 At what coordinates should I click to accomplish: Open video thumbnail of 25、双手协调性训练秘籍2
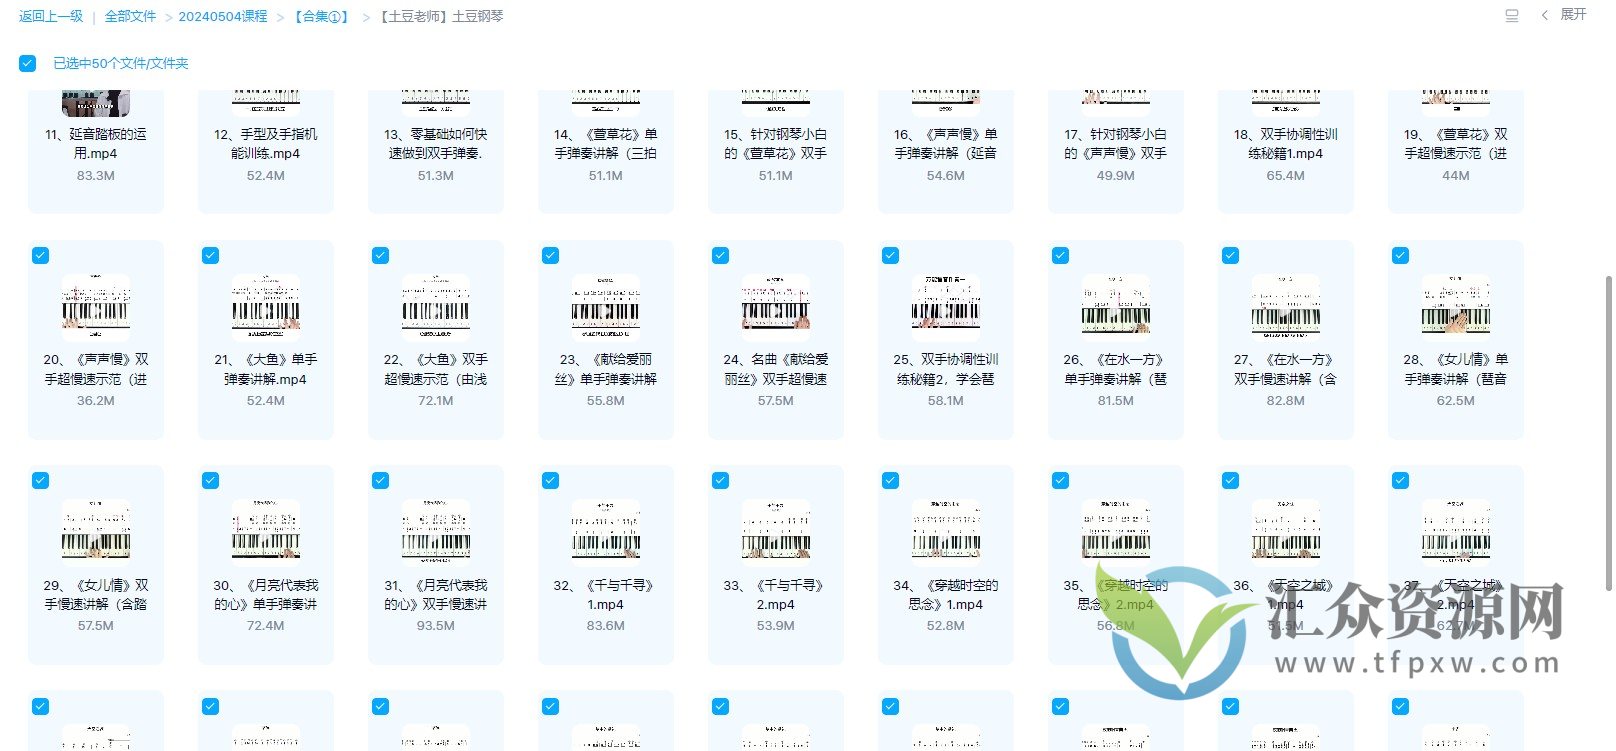point(946,307)
